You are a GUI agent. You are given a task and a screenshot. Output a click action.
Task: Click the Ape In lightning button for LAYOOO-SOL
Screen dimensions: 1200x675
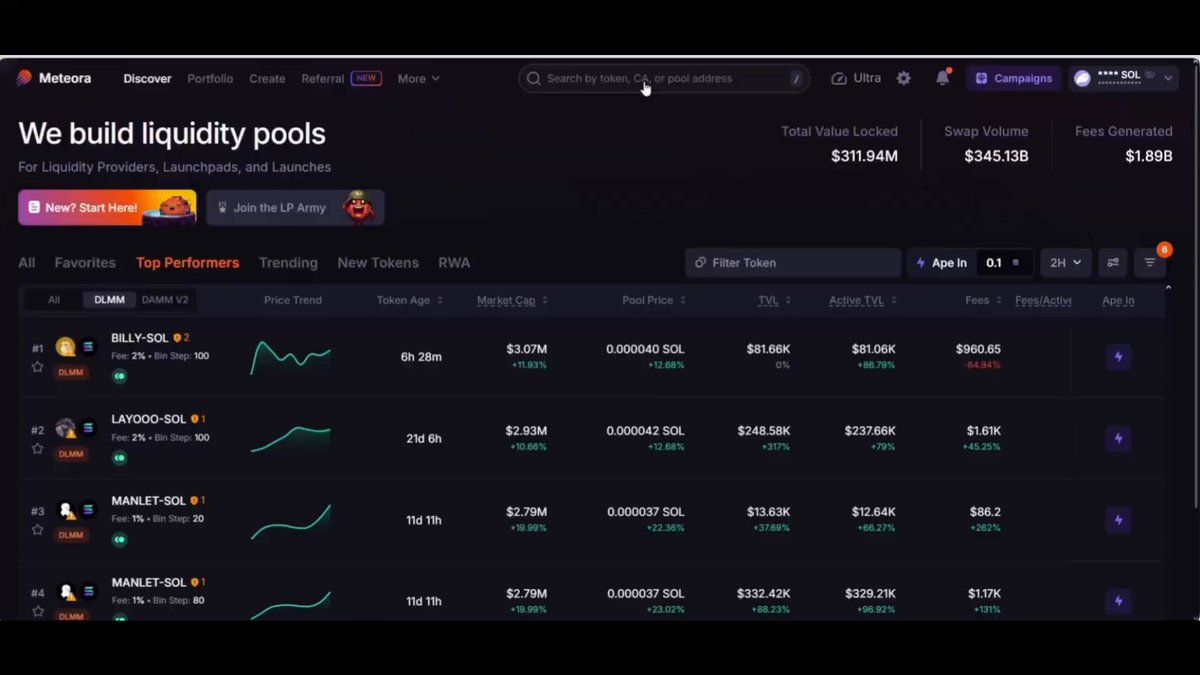pos(1118,438)
